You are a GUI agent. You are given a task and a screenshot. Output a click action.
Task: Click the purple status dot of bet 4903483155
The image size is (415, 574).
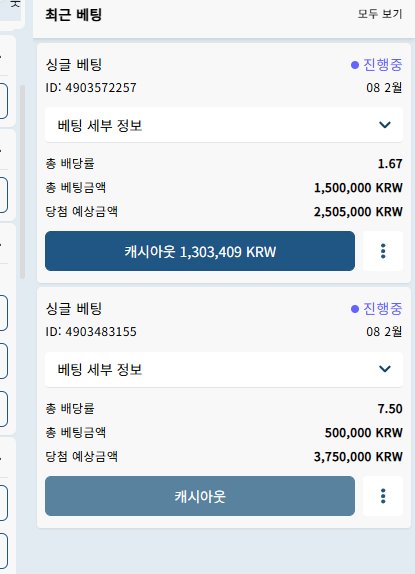click(355, 309)
